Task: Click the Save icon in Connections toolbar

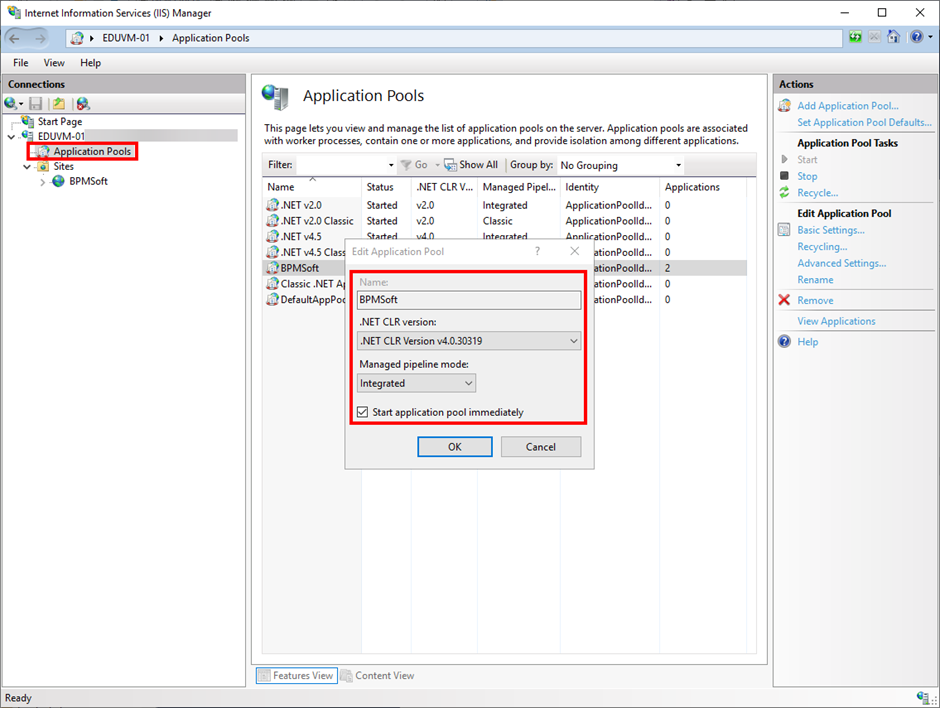Action: tap(36, 104)
